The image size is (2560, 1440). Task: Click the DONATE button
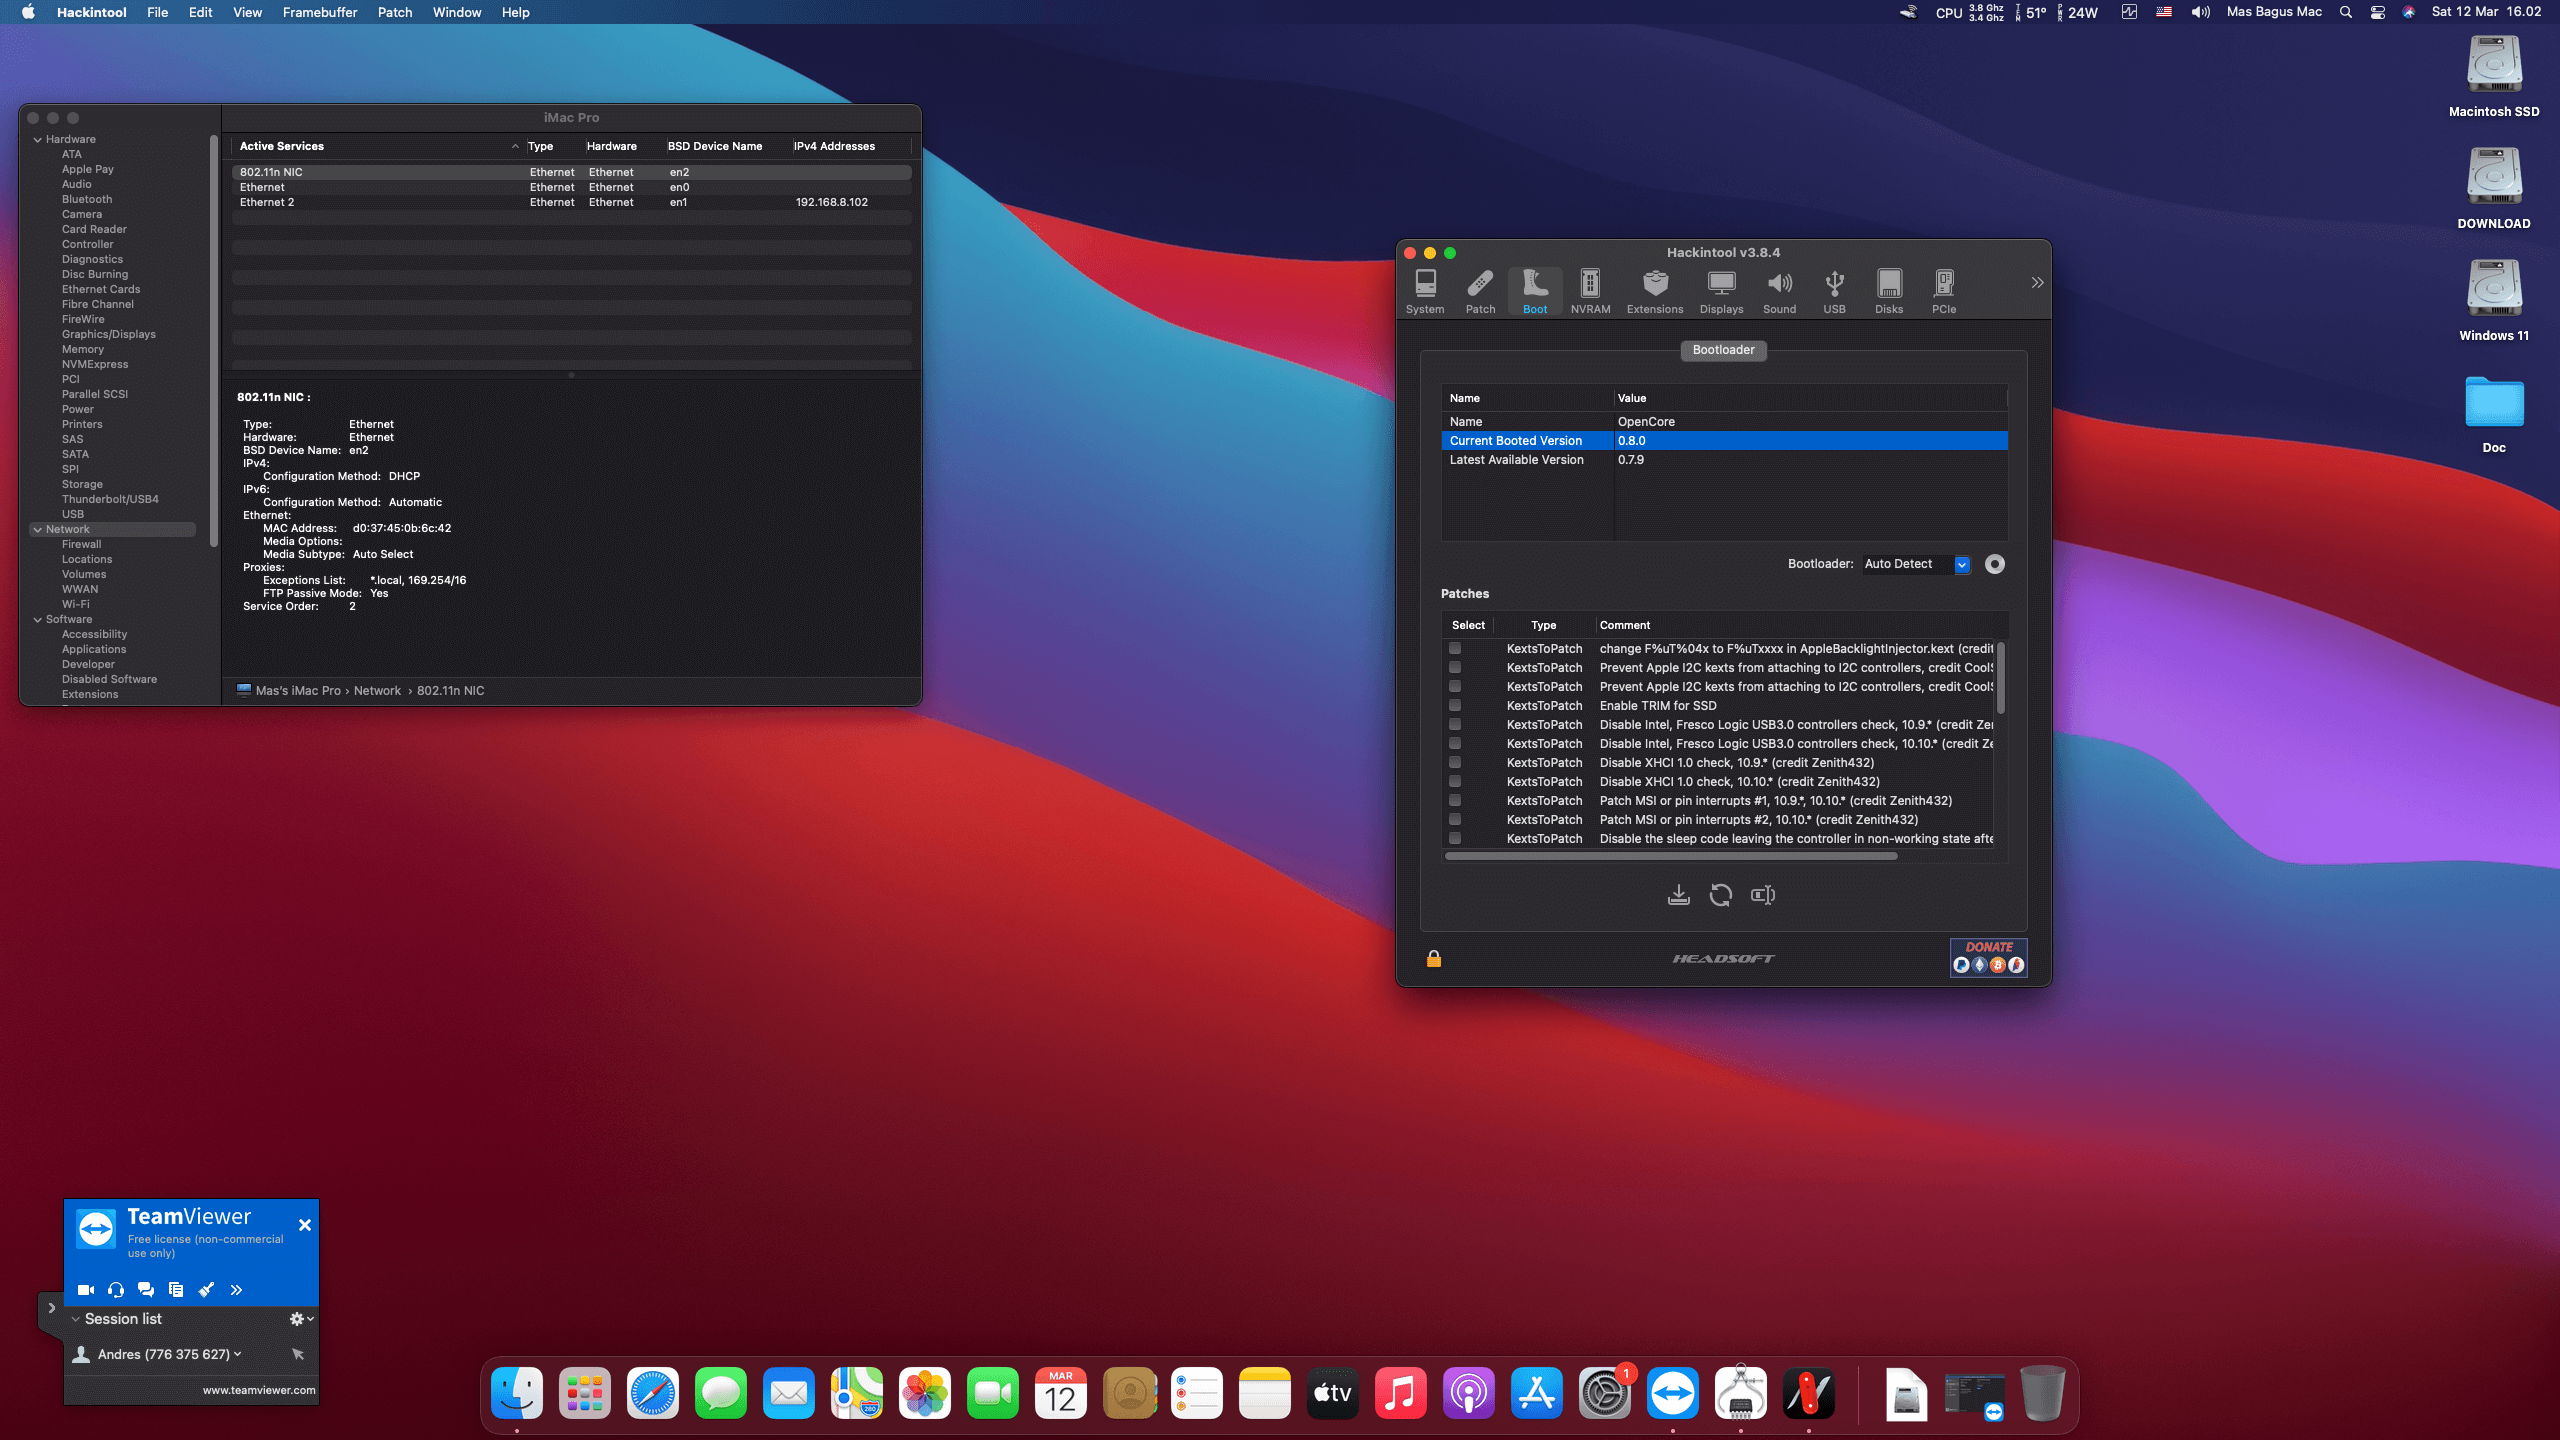point(1988,957)
